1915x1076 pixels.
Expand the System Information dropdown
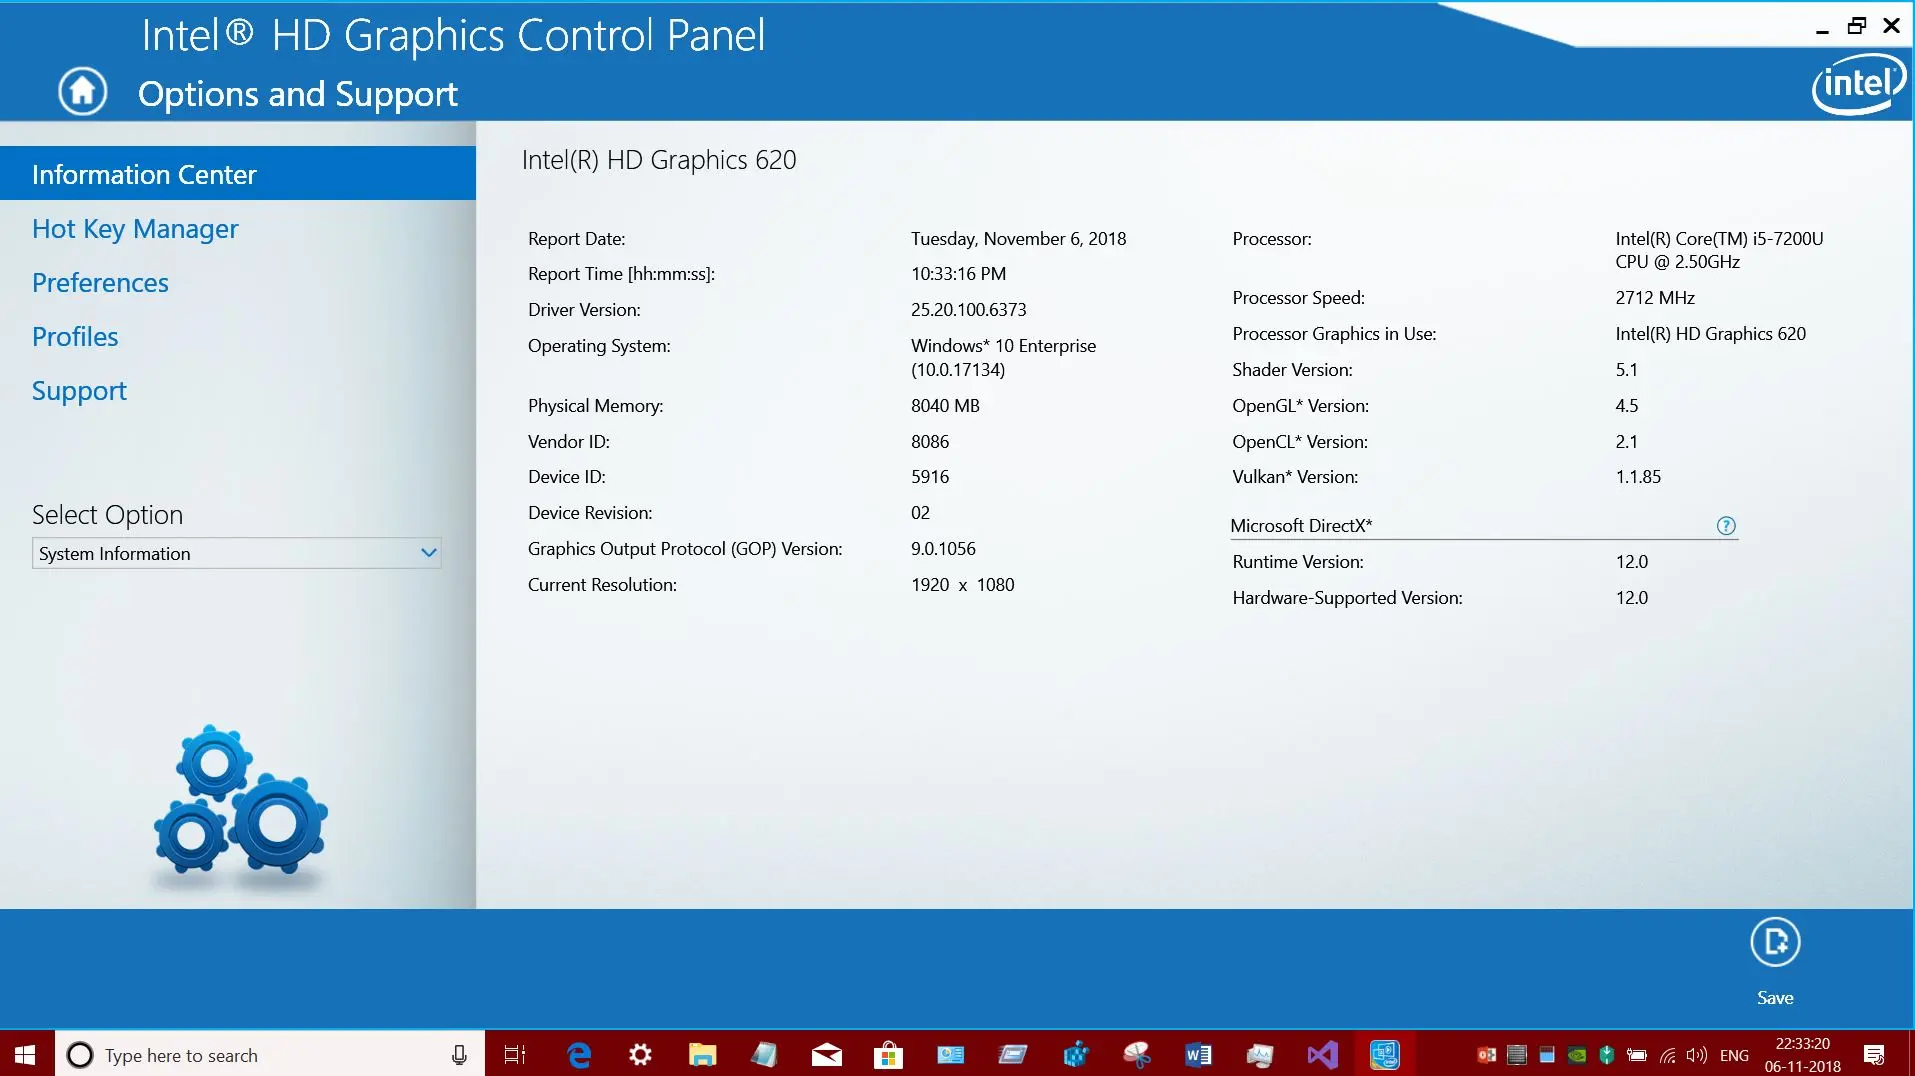click(x=237, y=553)
